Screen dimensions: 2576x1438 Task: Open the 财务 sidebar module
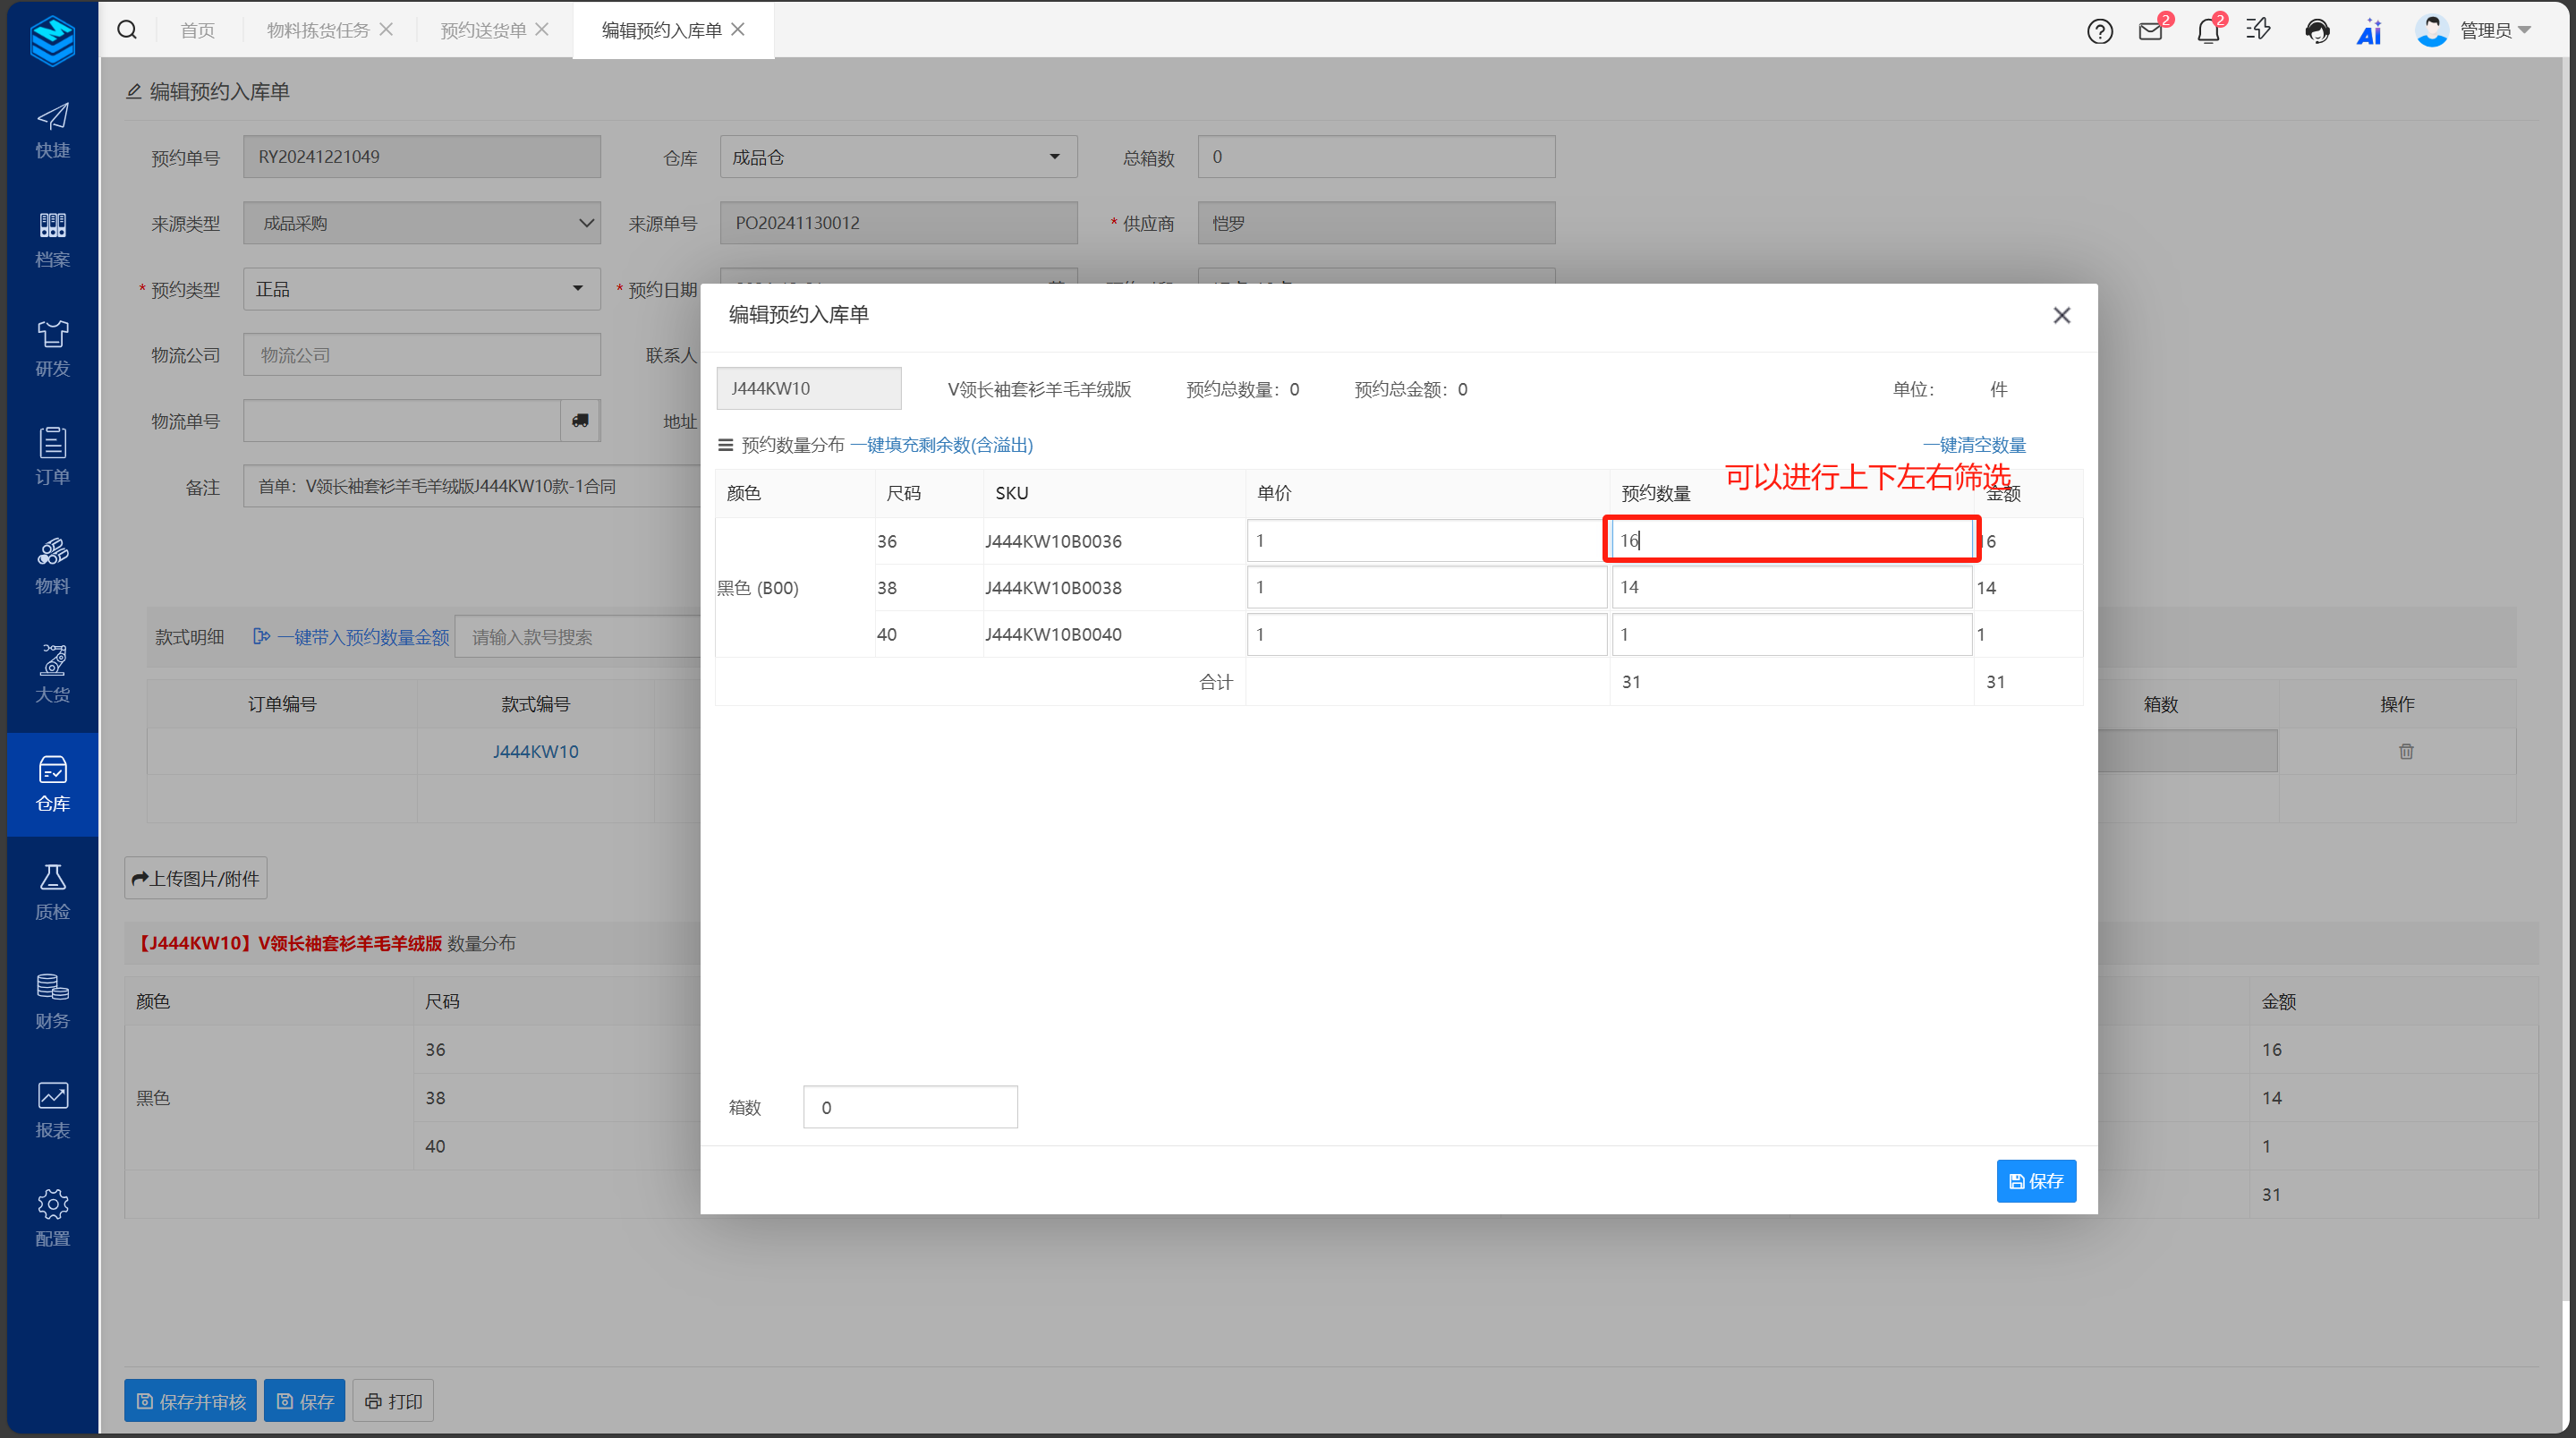click(52, 1000)
